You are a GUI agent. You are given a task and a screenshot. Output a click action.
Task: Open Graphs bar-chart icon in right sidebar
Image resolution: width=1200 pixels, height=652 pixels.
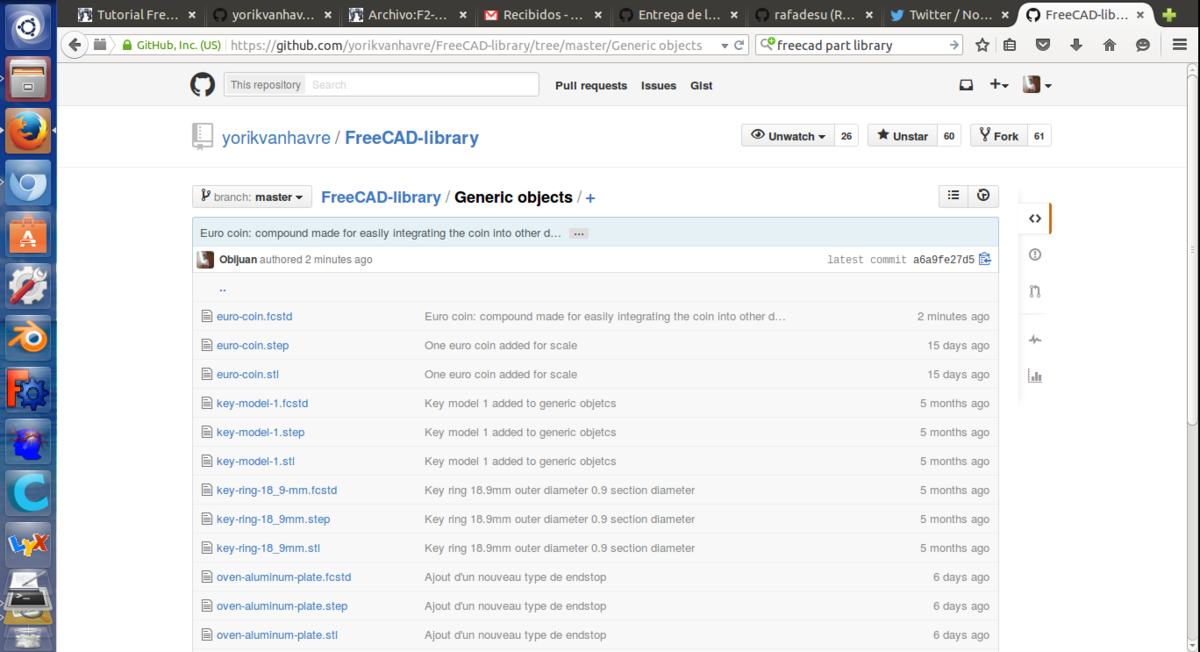pos(1035,376)
